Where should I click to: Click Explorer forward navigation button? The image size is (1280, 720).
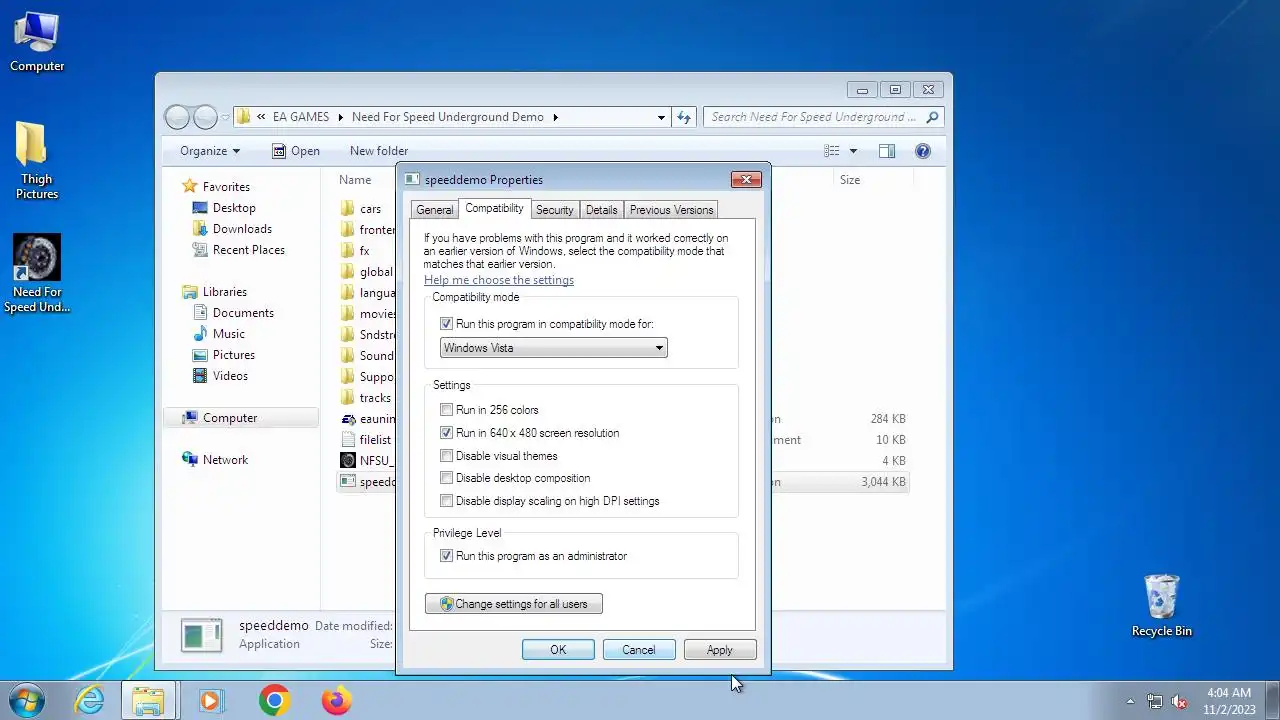point(205,117)
